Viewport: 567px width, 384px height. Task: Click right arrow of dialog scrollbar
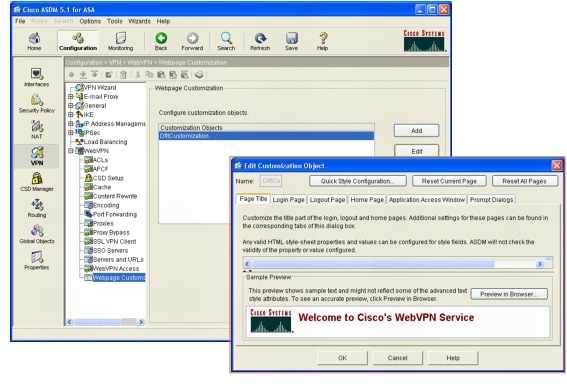(x=540, y=264)
